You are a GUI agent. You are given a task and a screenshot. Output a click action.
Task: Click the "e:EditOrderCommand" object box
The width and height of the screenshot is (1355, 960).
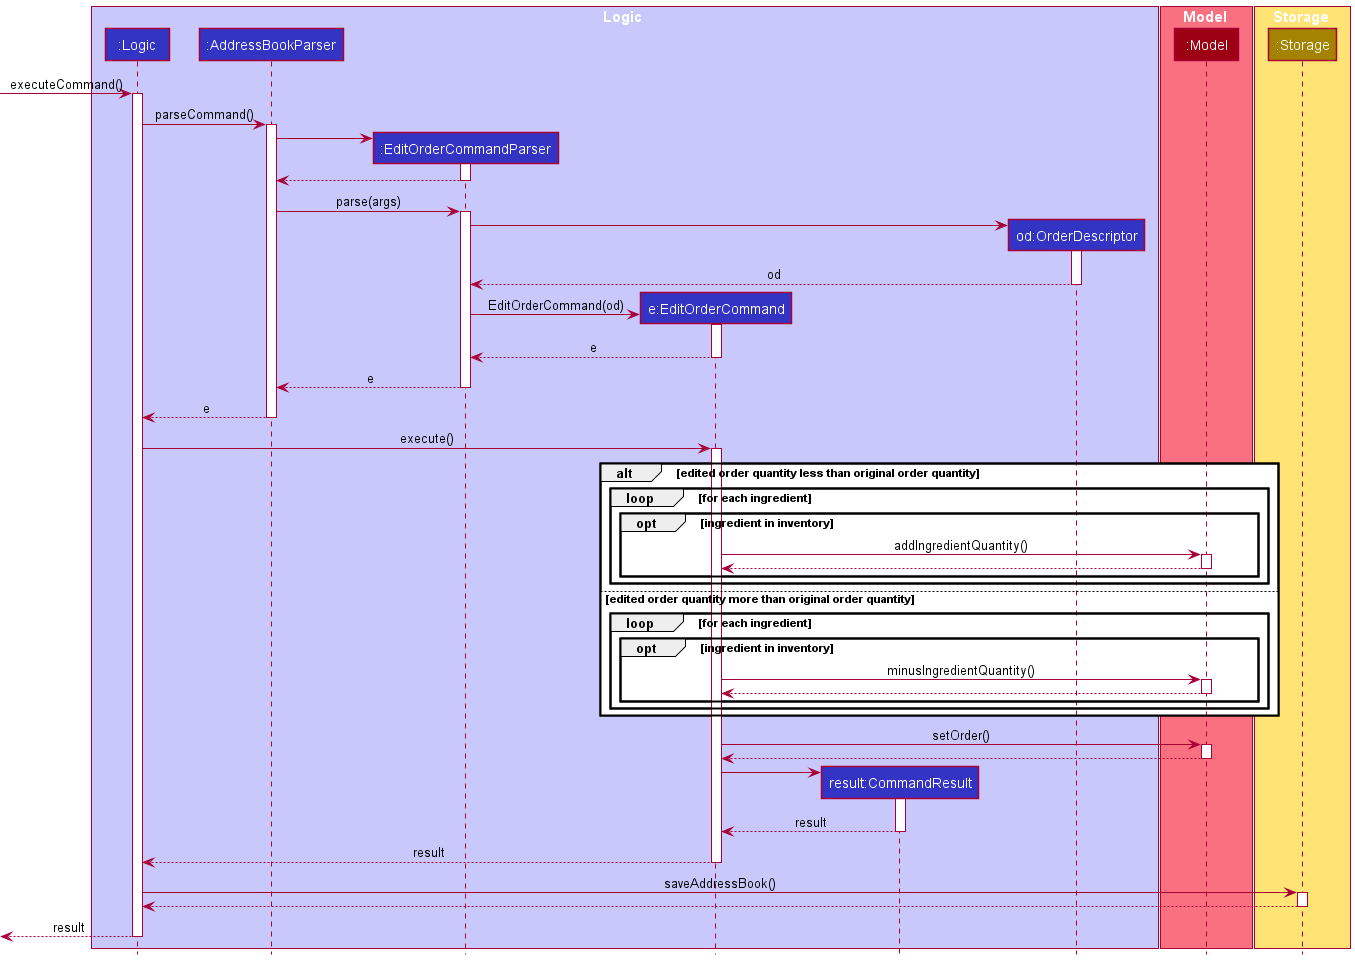tap(715, 308)
